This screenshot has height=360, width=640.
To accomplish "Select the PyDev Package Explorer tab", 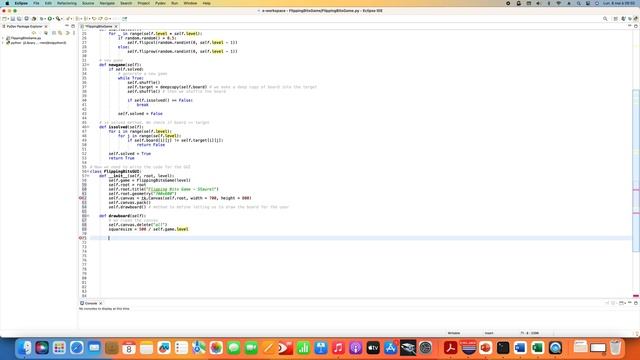I will click(24, 27).
